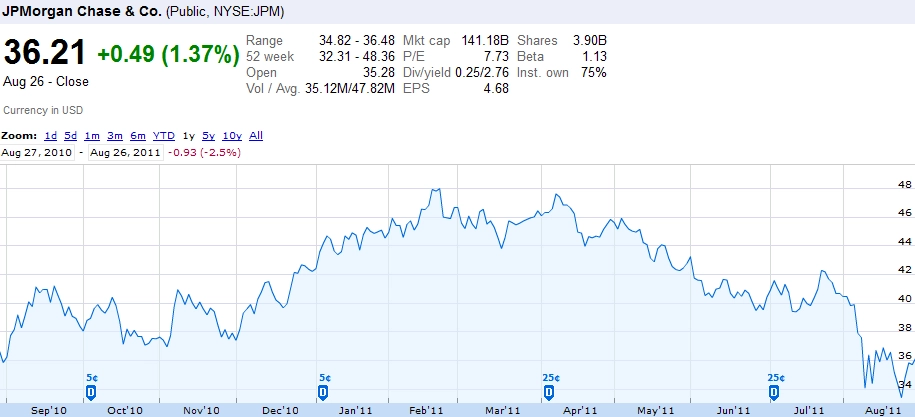Image resolution: width=915 pixels, height=417 pixels.
Task: Click the period change -0.93 (-2.5%)
Action: click(204, 153)
